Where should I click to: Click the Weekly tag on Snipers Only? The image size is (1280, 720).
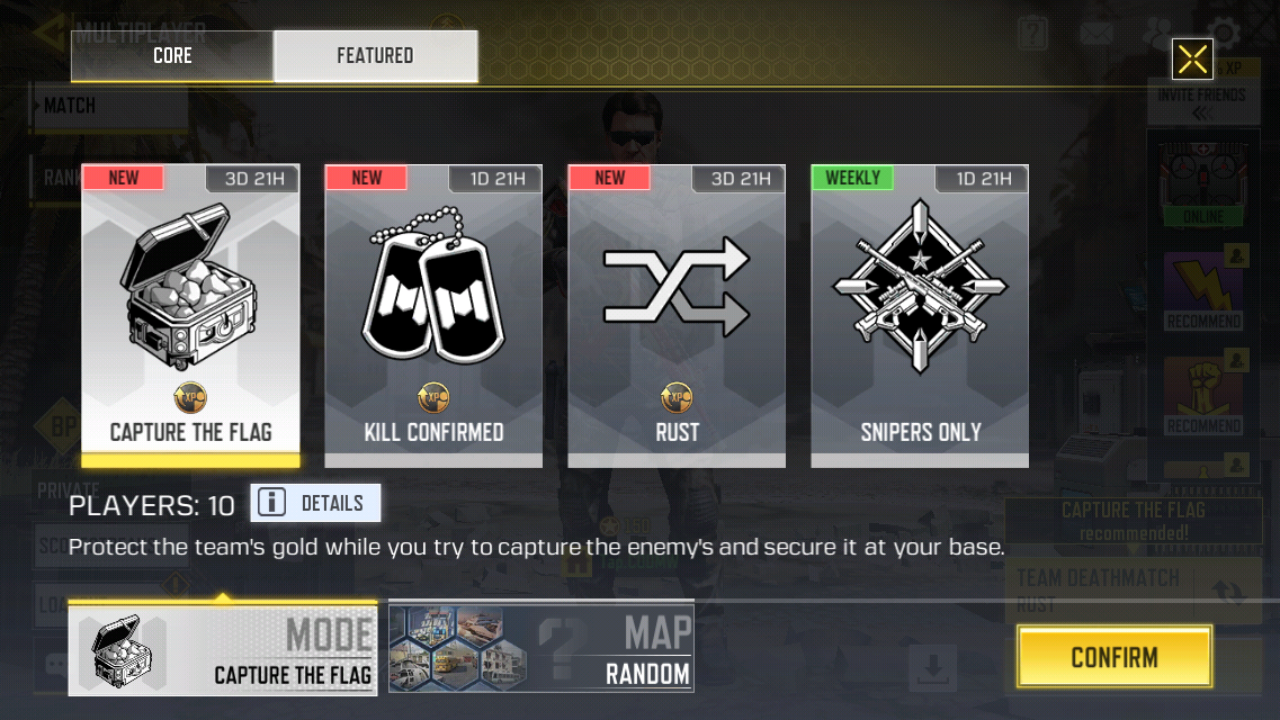coord(852,178)
